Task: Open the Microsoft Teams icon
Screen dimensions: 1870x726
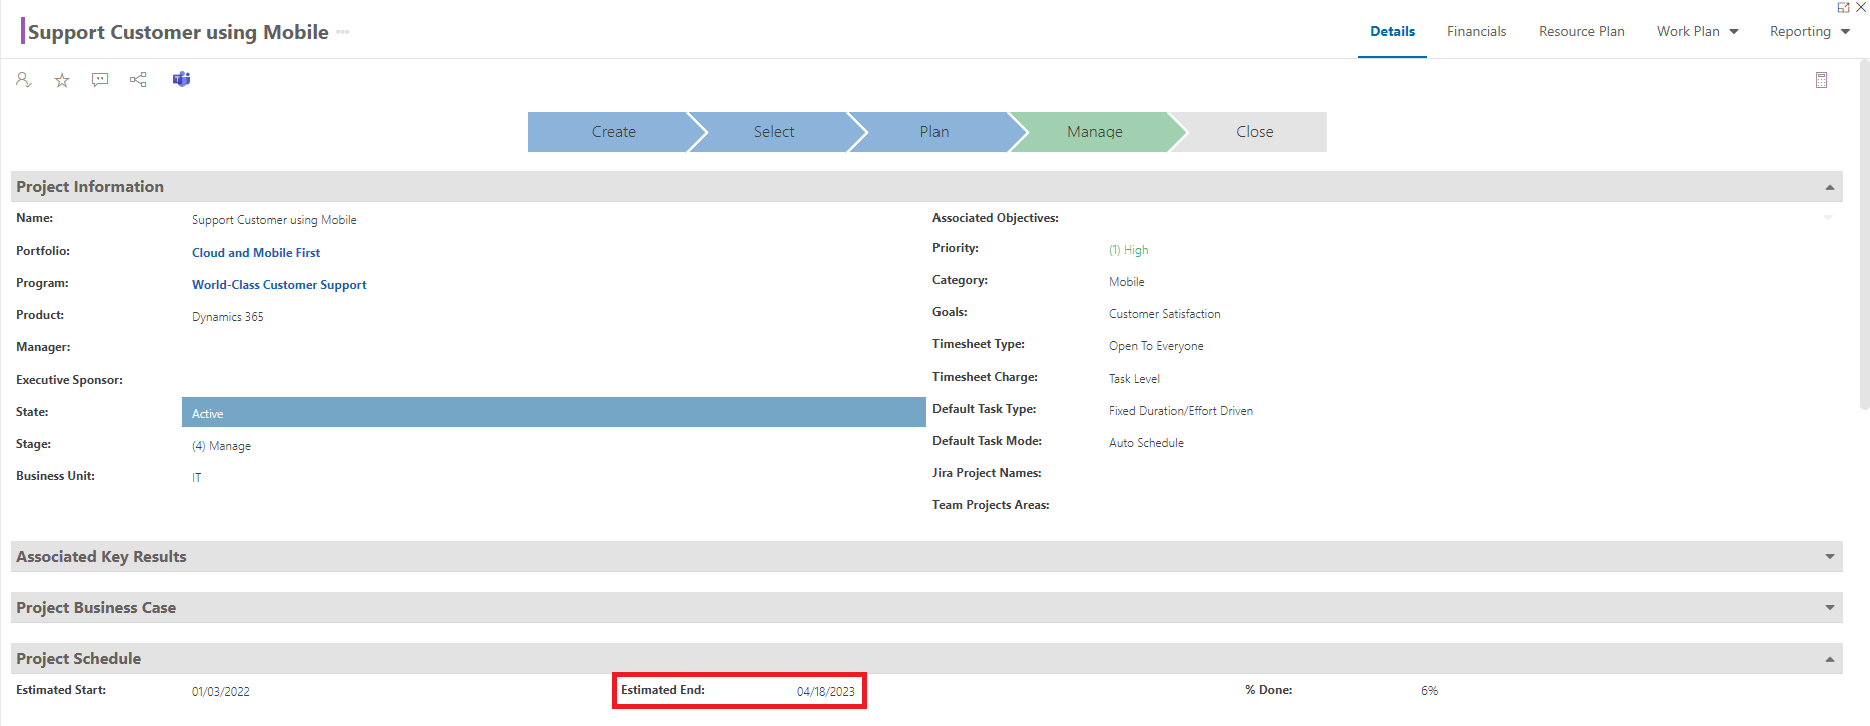Action: [x=181, y=80]
